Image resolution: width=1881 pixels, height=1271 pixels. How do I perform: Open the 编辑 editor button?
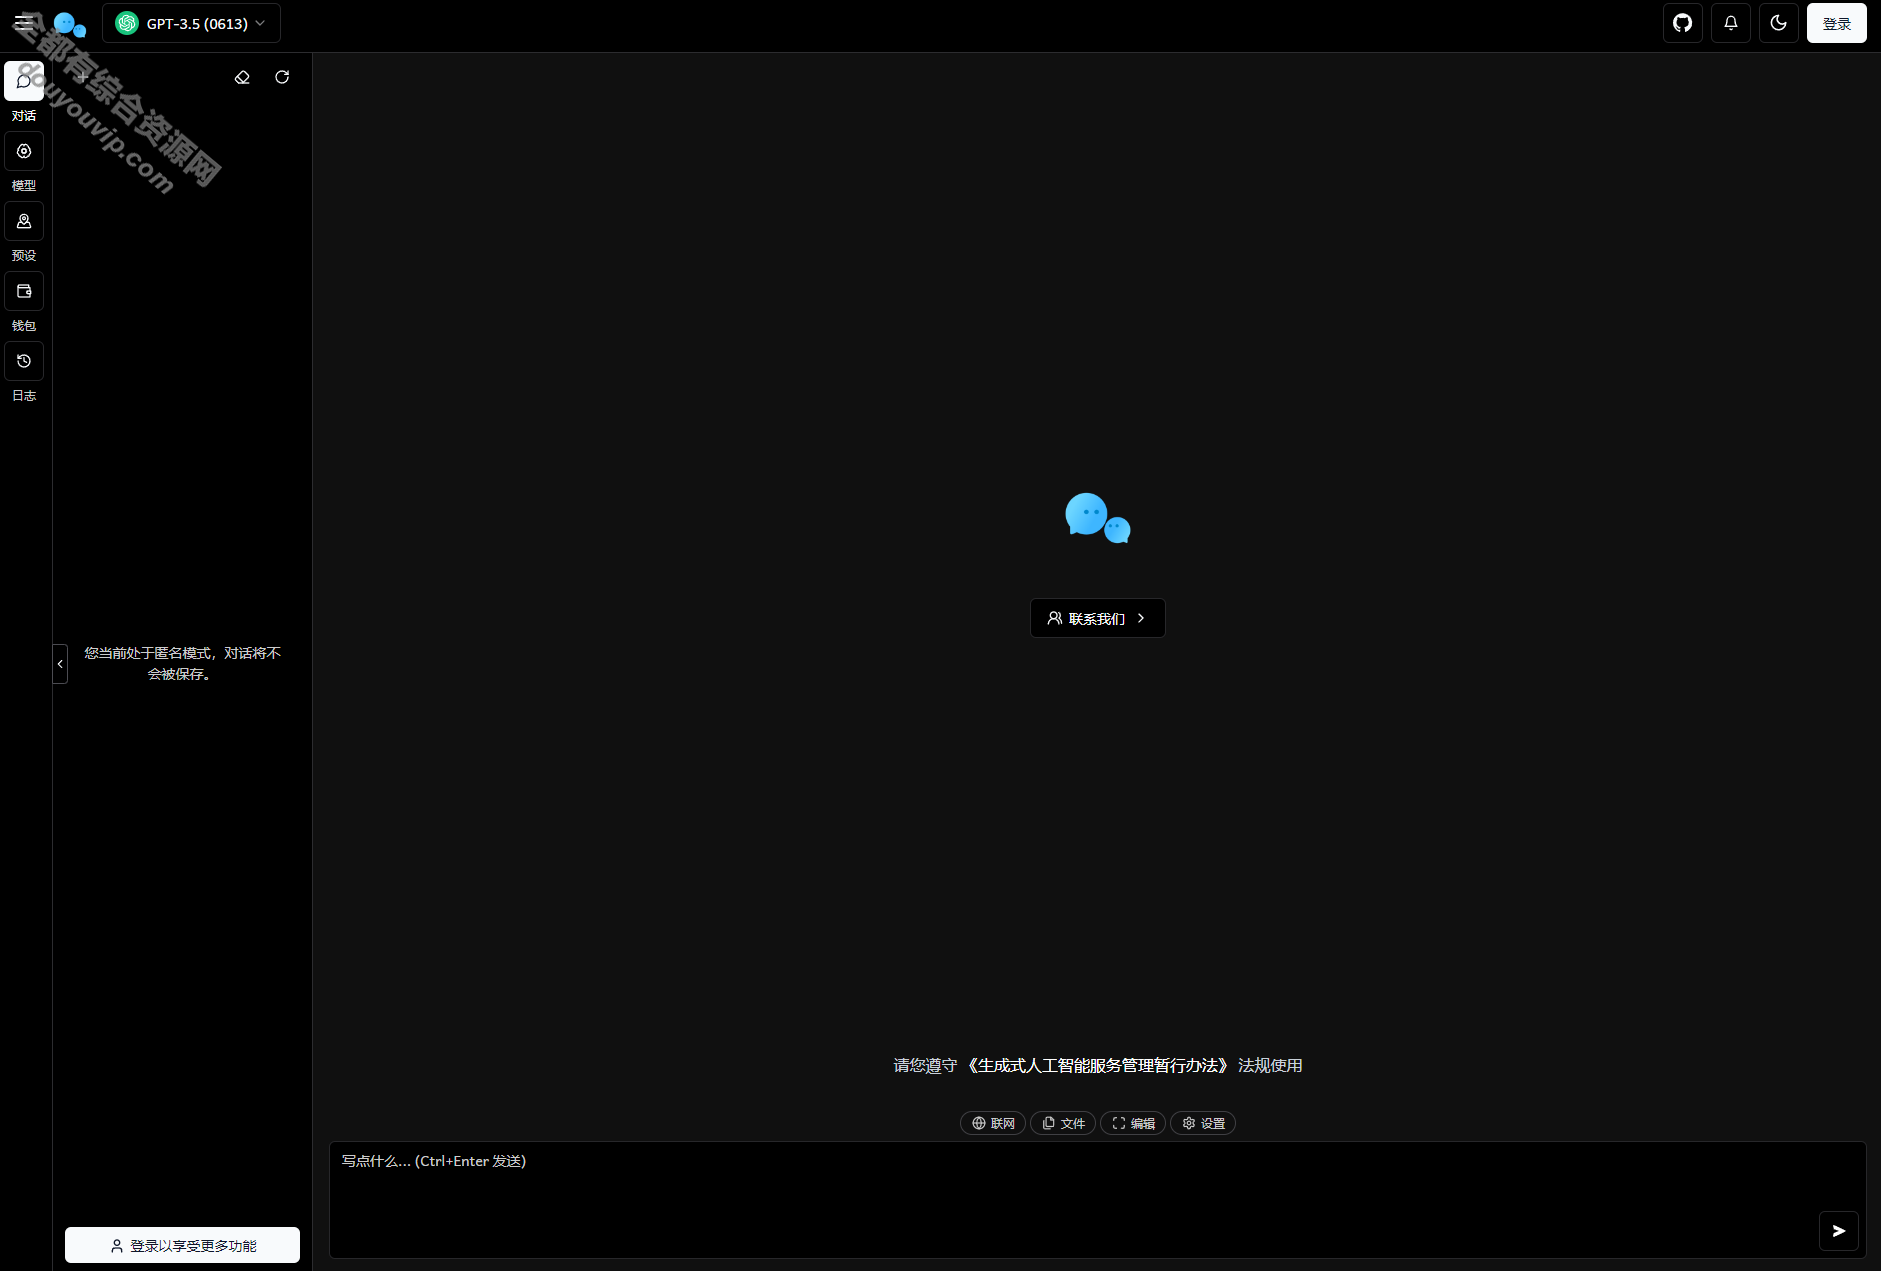(1133, 1123)
